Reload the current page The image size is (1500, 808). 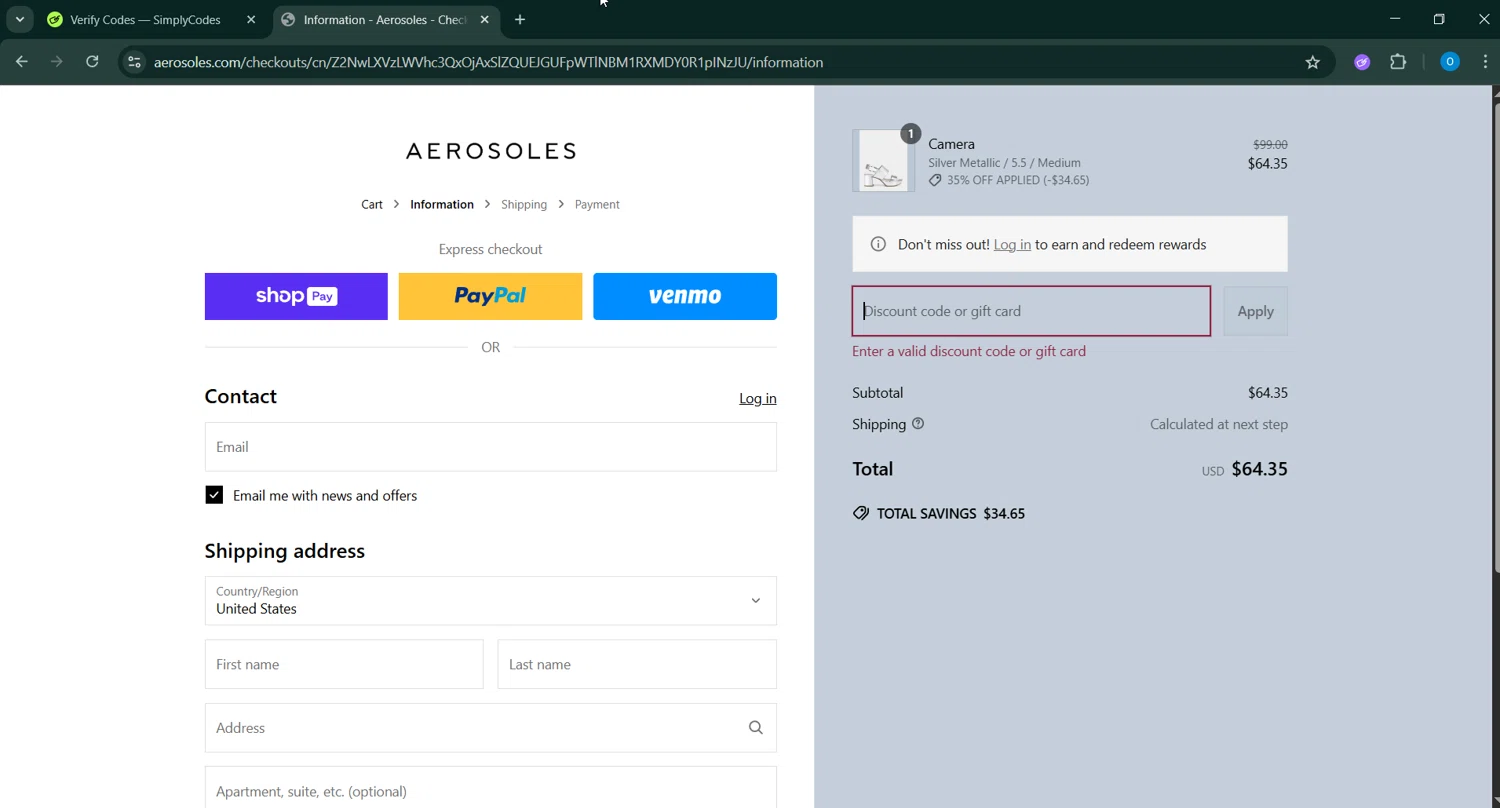(92, 62)
